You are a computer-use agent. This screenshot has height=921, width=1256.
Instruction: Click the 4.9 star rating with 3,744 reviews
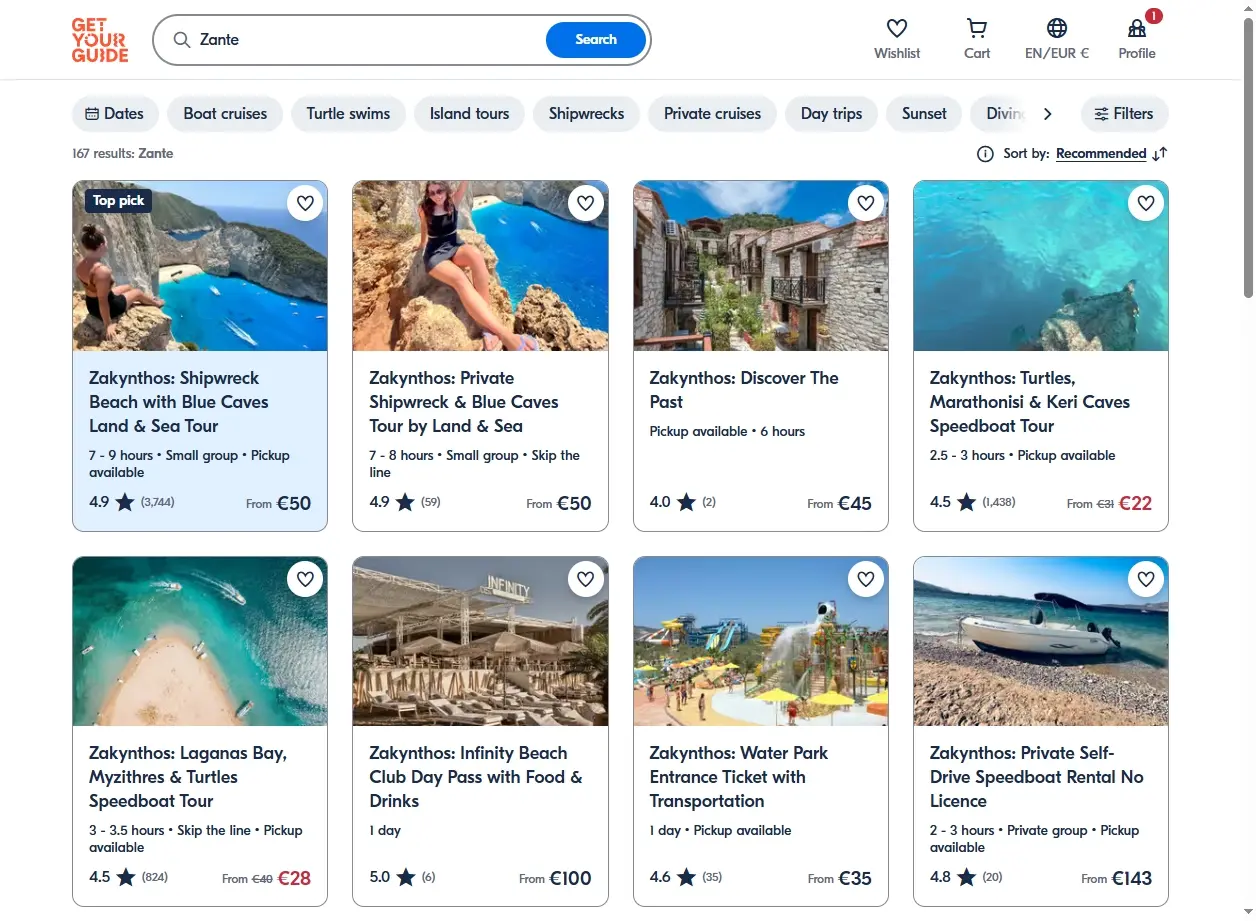click(132, 502)
